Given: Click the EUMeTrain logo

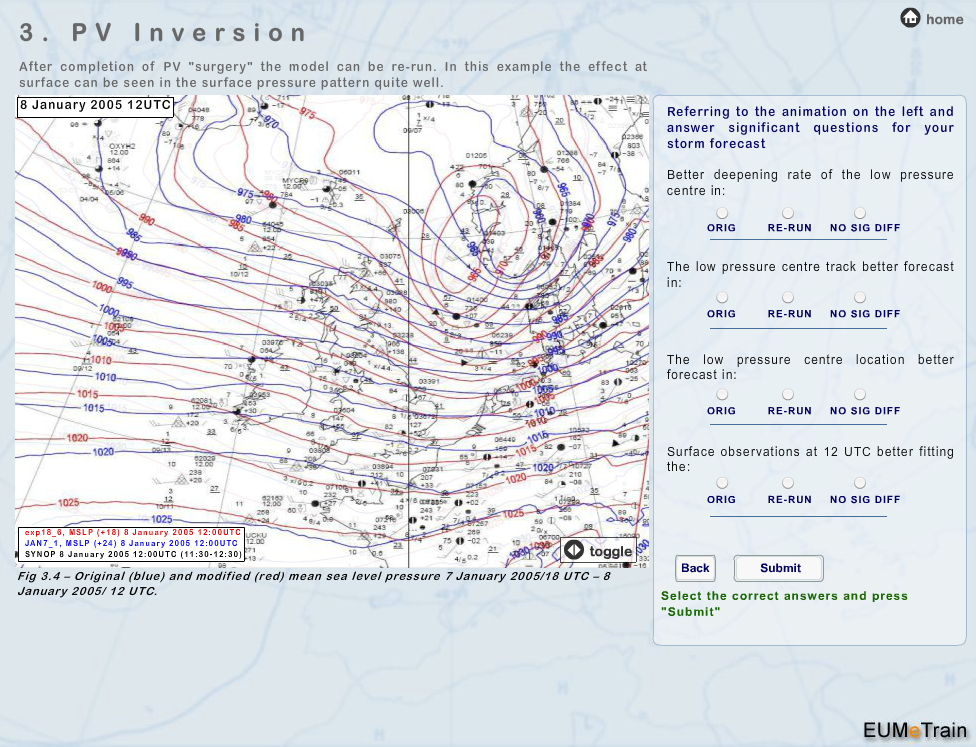Looking at the screenshot, I should 915,729.
